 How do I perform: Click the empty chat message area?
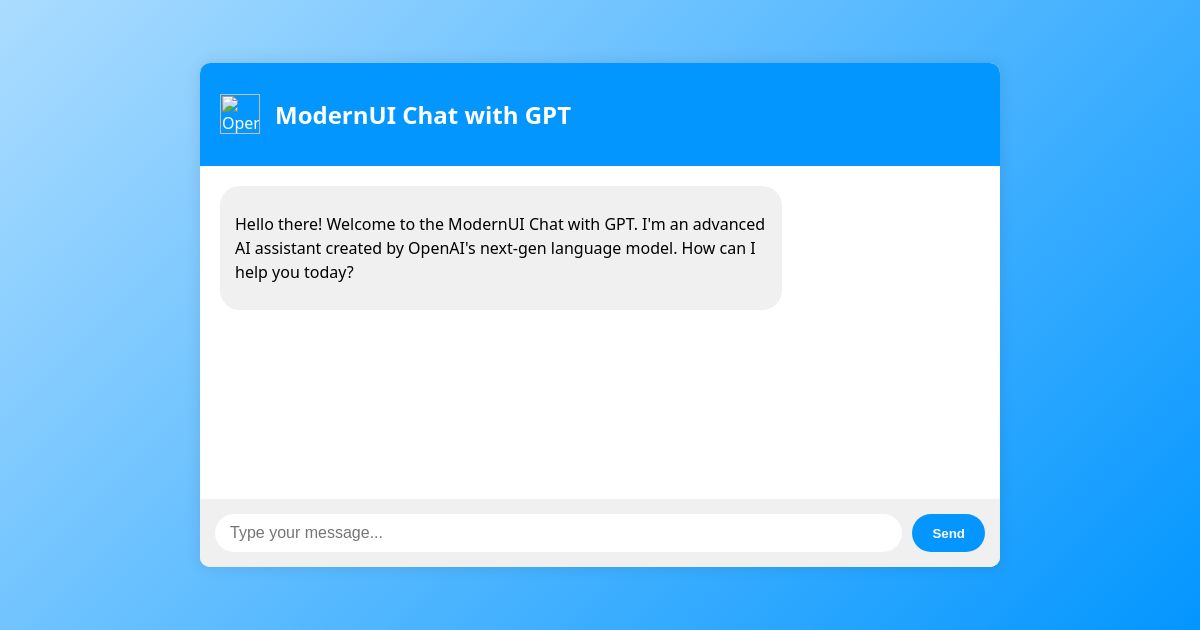tap(600, 400)
